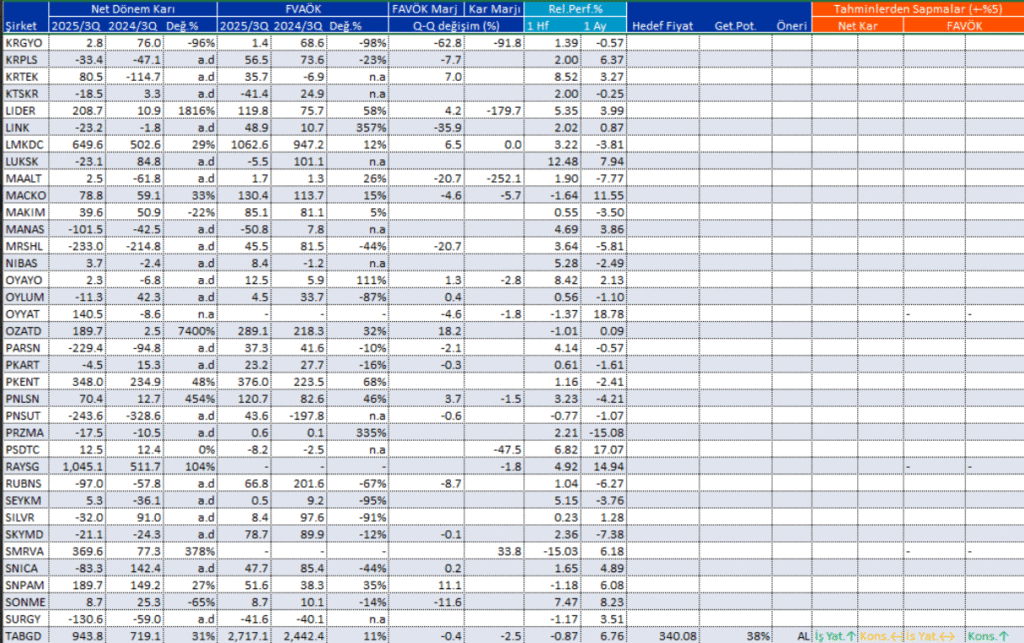Select the LMKDC company cell
This screenshot has height=643, width=1024.
click(25, 145)
